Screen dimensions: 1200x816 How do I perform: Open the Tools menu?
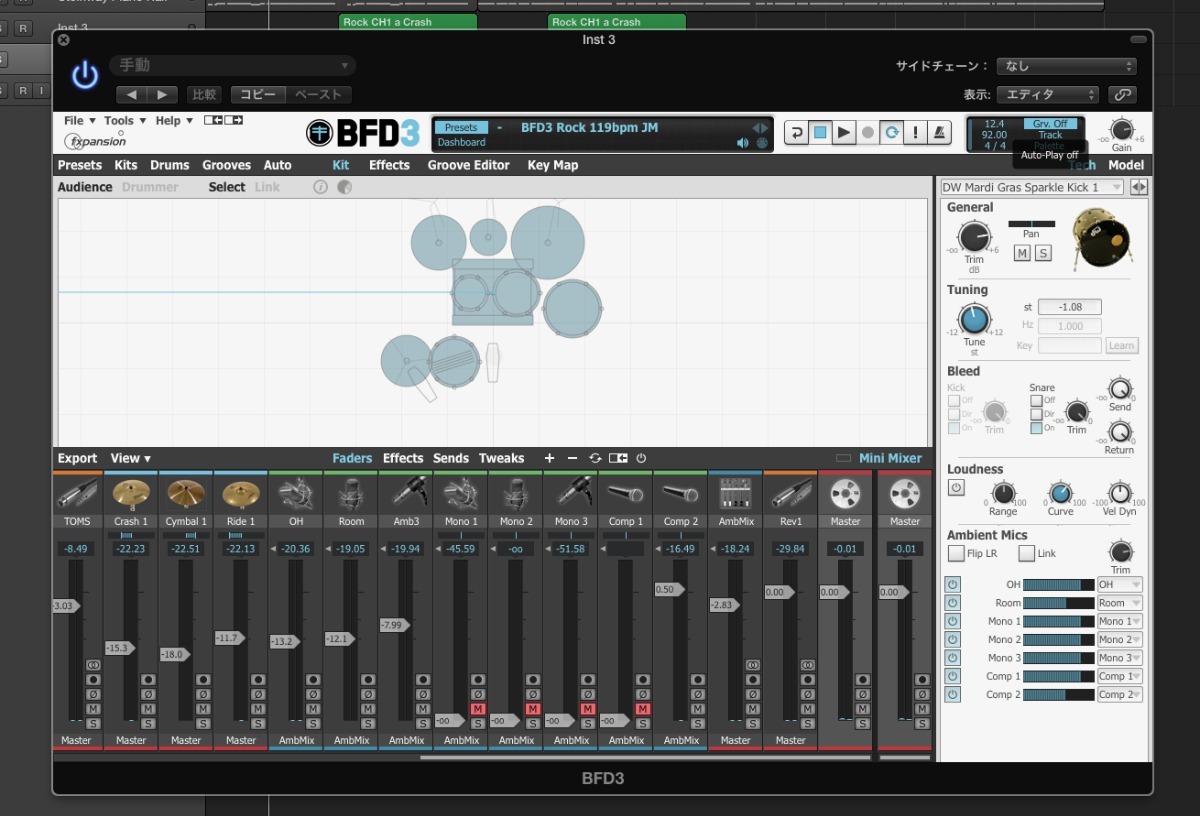click(125, 121)
